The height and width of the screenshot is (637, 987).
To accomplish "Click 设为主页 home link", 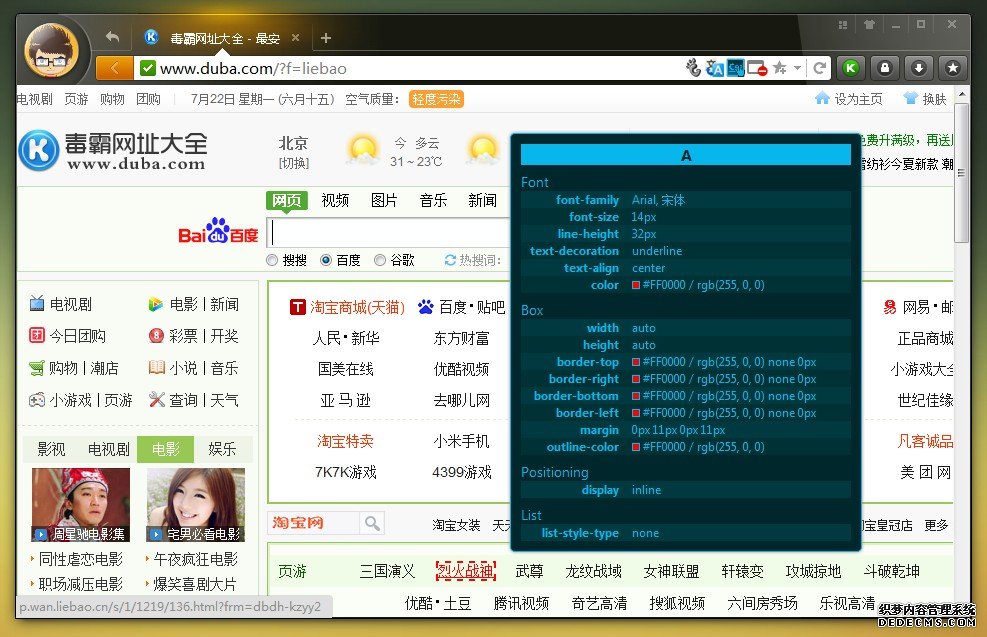I will click(x=849, y=99).
